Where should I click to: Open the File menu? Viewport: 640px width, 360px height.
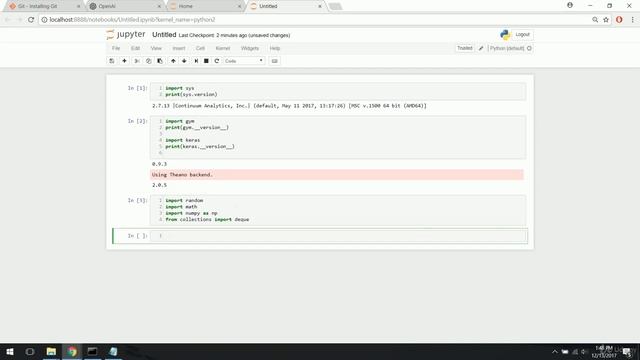[116, 48]
